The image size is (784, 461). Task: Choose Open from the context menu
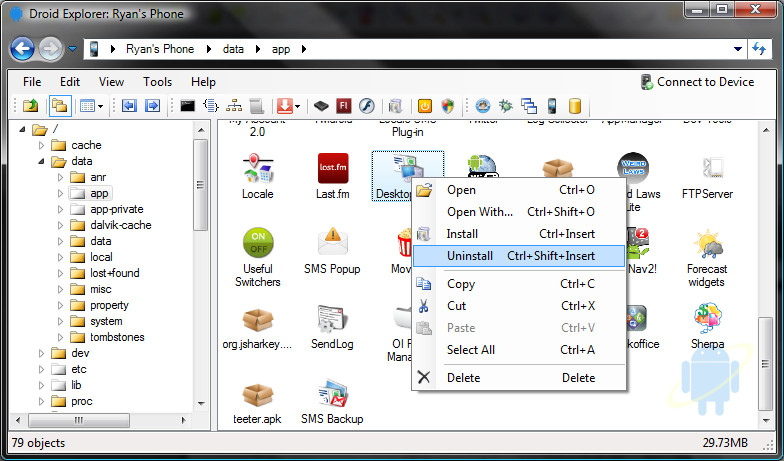(519, 190)
